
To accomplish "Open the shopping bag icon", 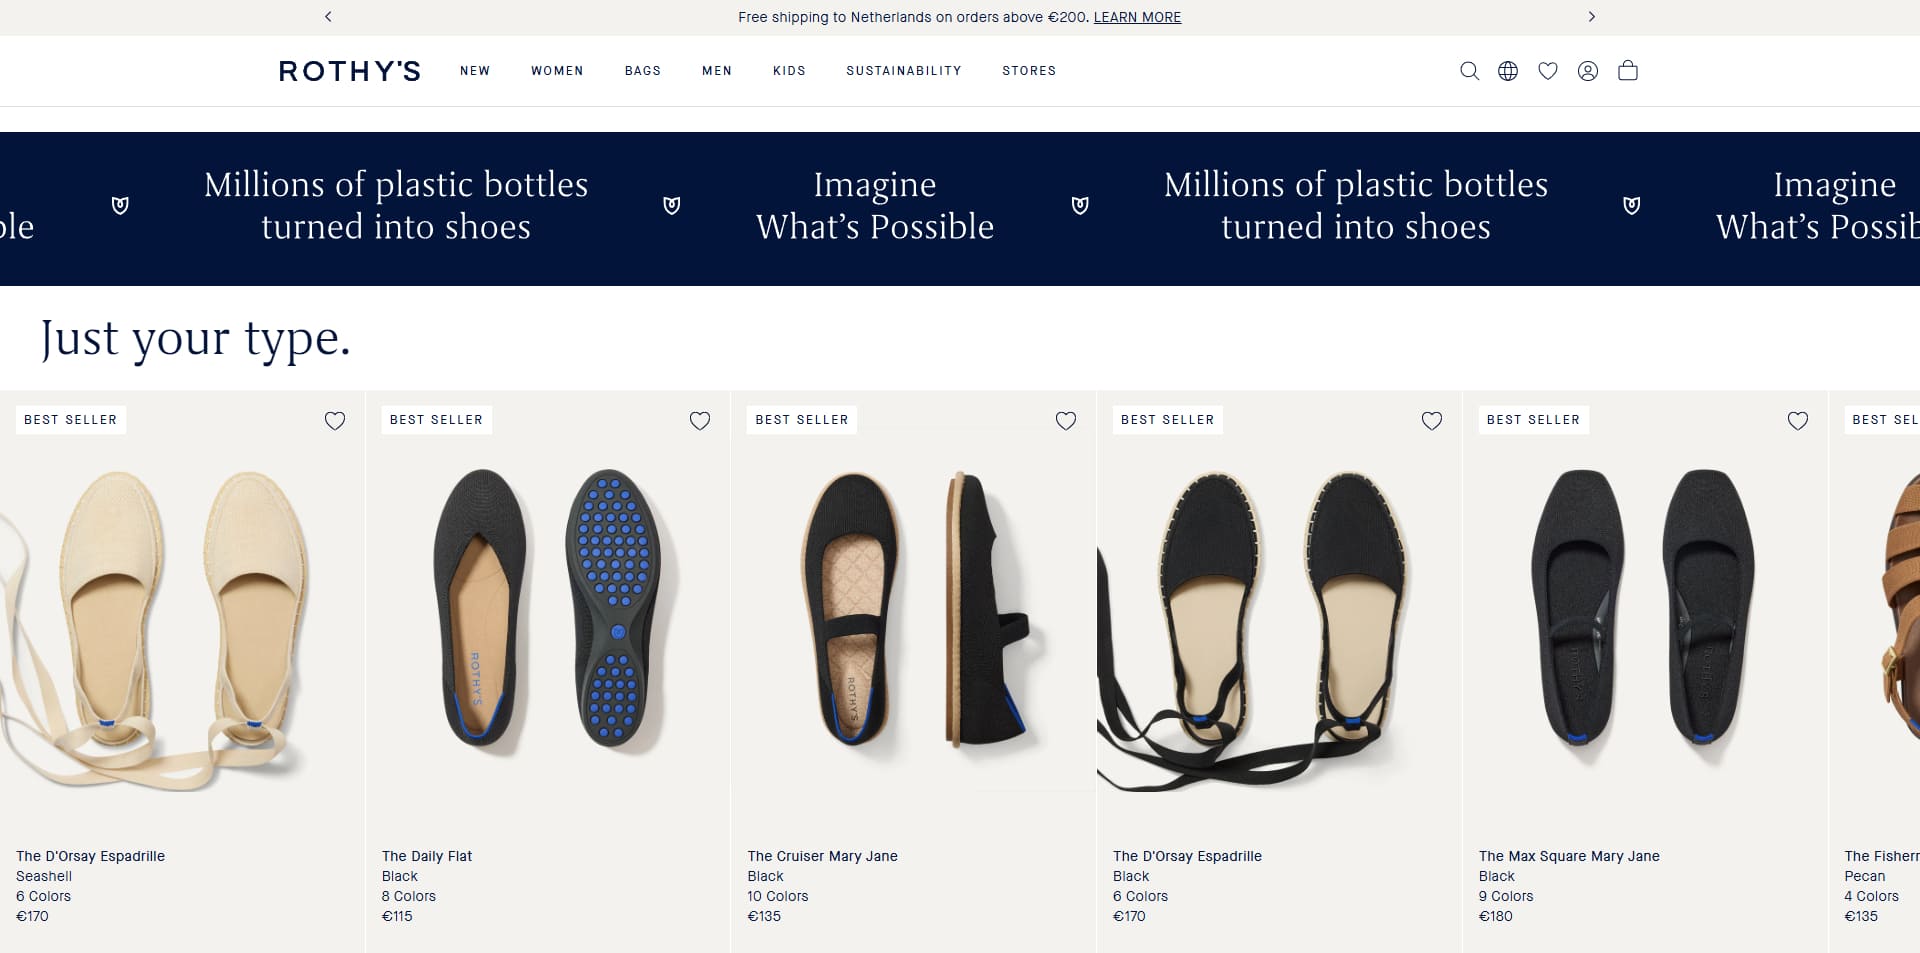I will 1628,70.
